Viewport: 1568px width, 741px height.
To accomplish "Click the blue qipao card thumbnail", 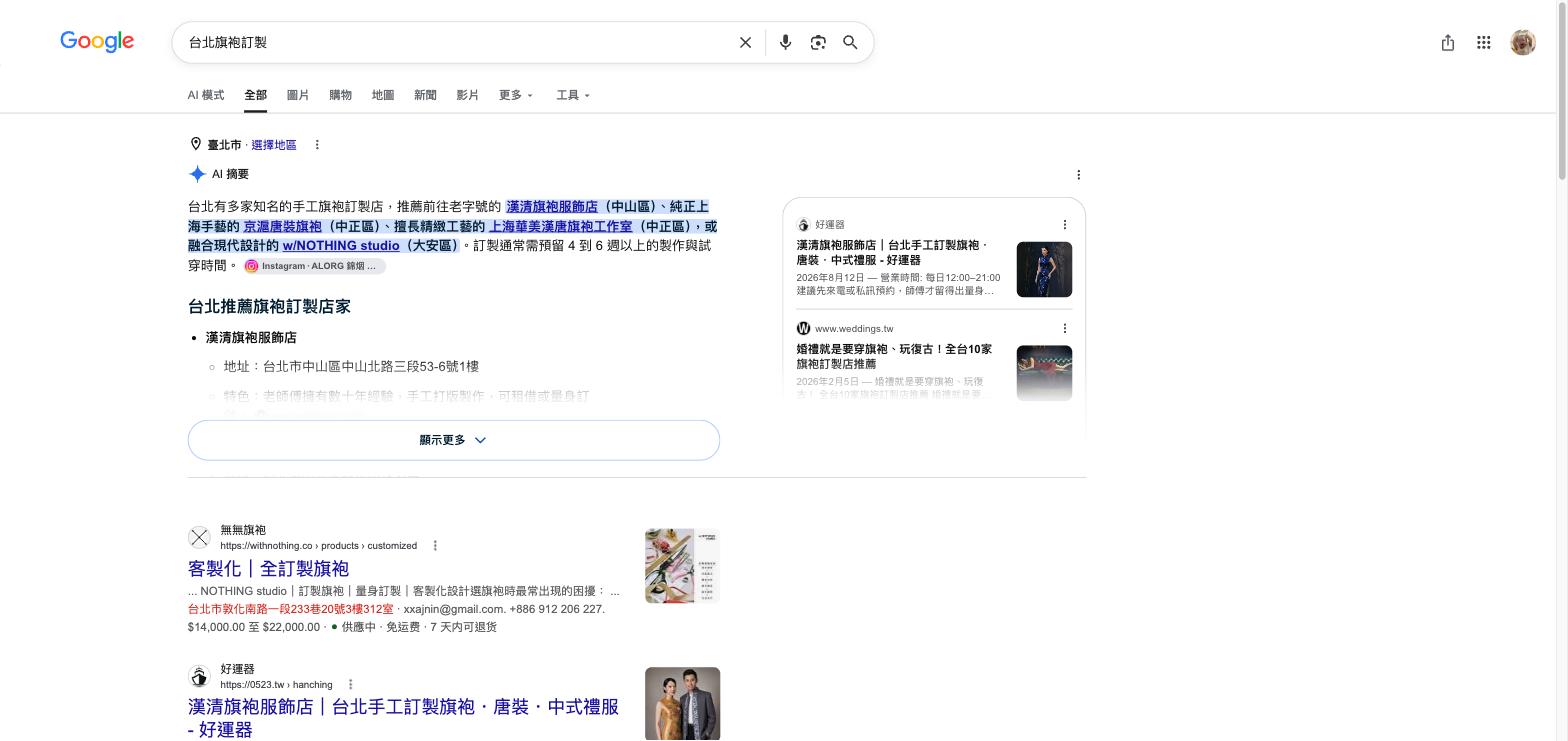I will pos(1044,269).
